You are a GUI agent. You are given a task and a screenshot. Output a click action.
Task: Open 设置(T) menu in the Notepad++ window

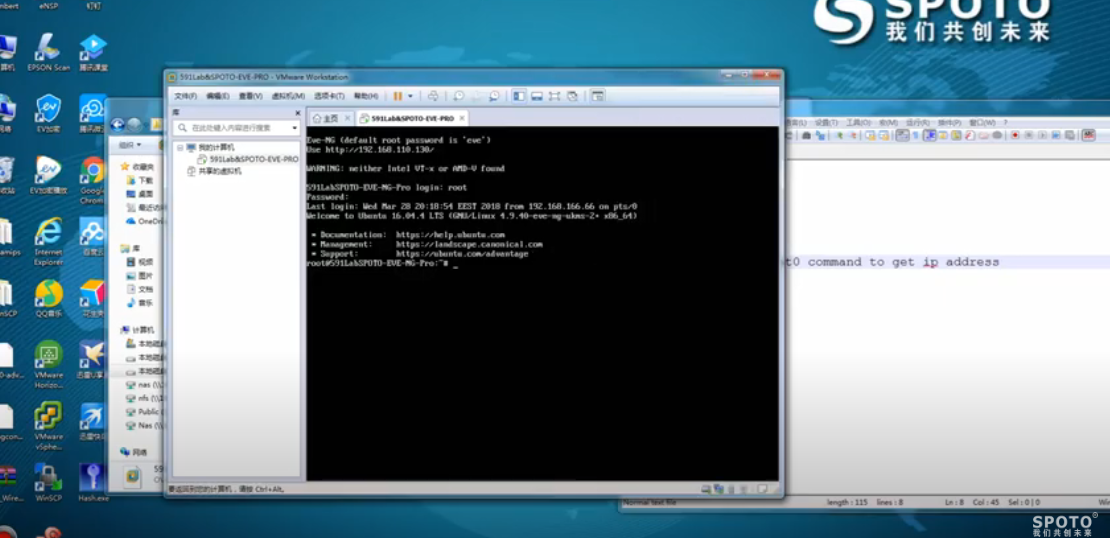click(x=825, y=123)
